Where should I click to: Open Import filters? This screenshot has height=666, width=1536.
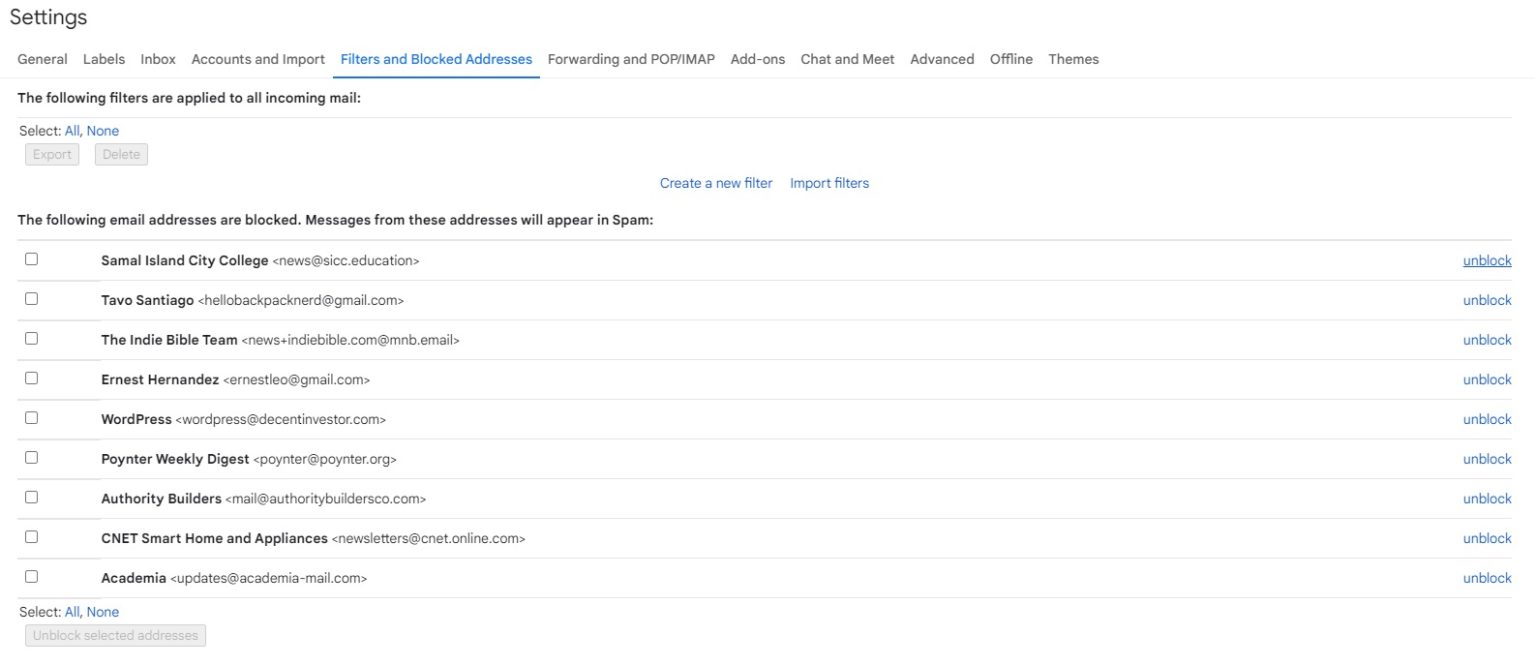pyautogui.click(x=829, y=182)
